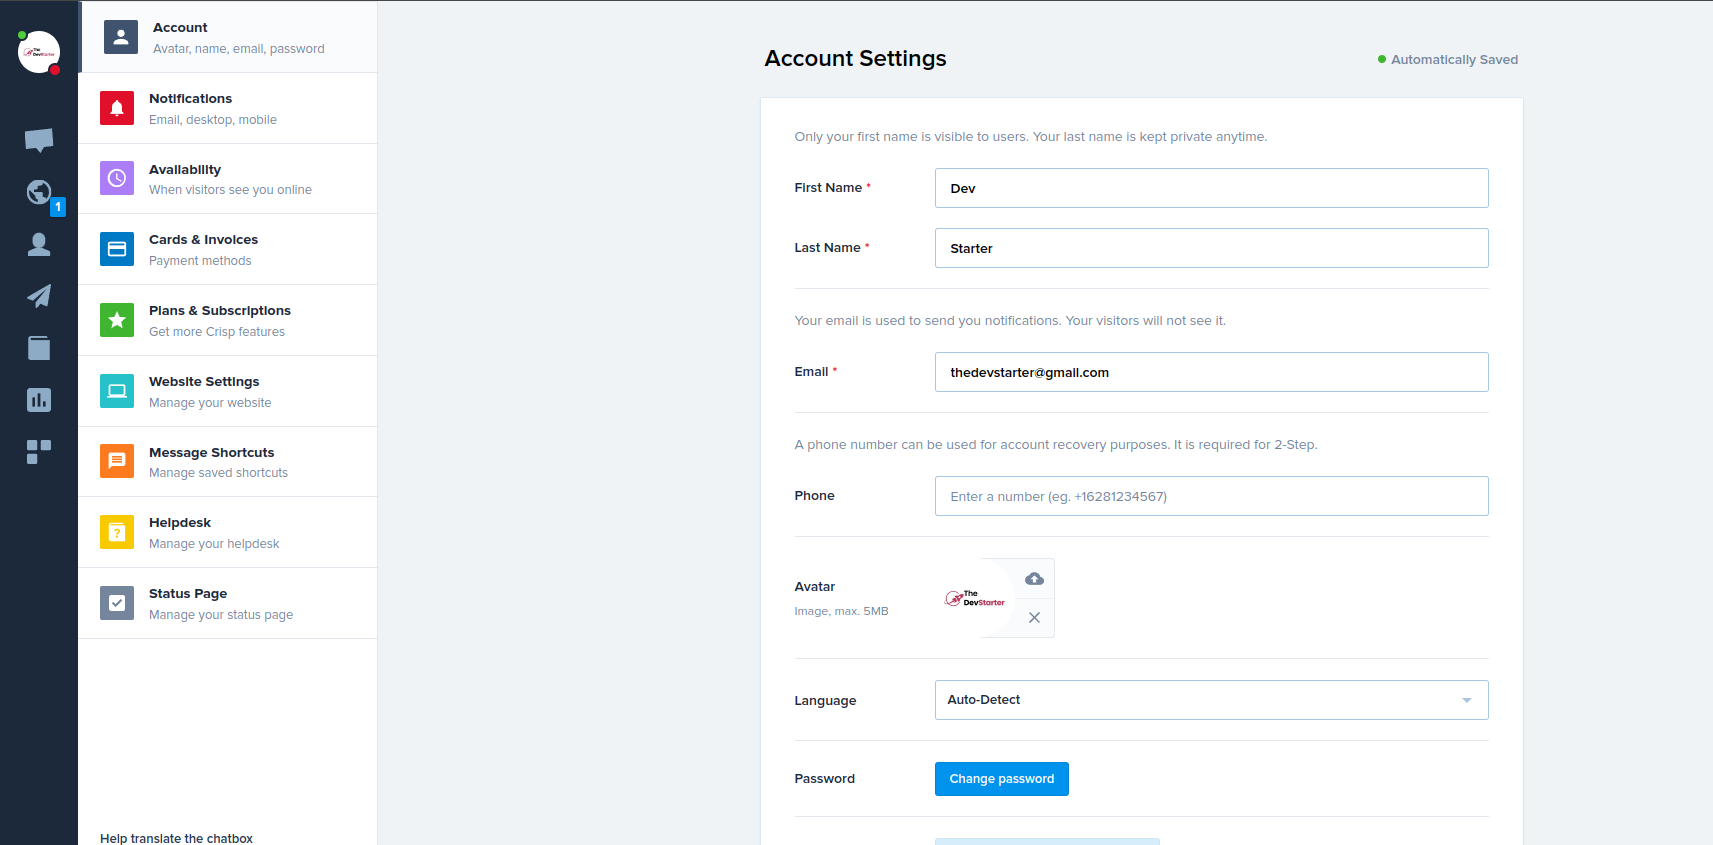This screenshot has height=845, width=1713.
Task: Click the First Name text field
Action: [1211, 188]
